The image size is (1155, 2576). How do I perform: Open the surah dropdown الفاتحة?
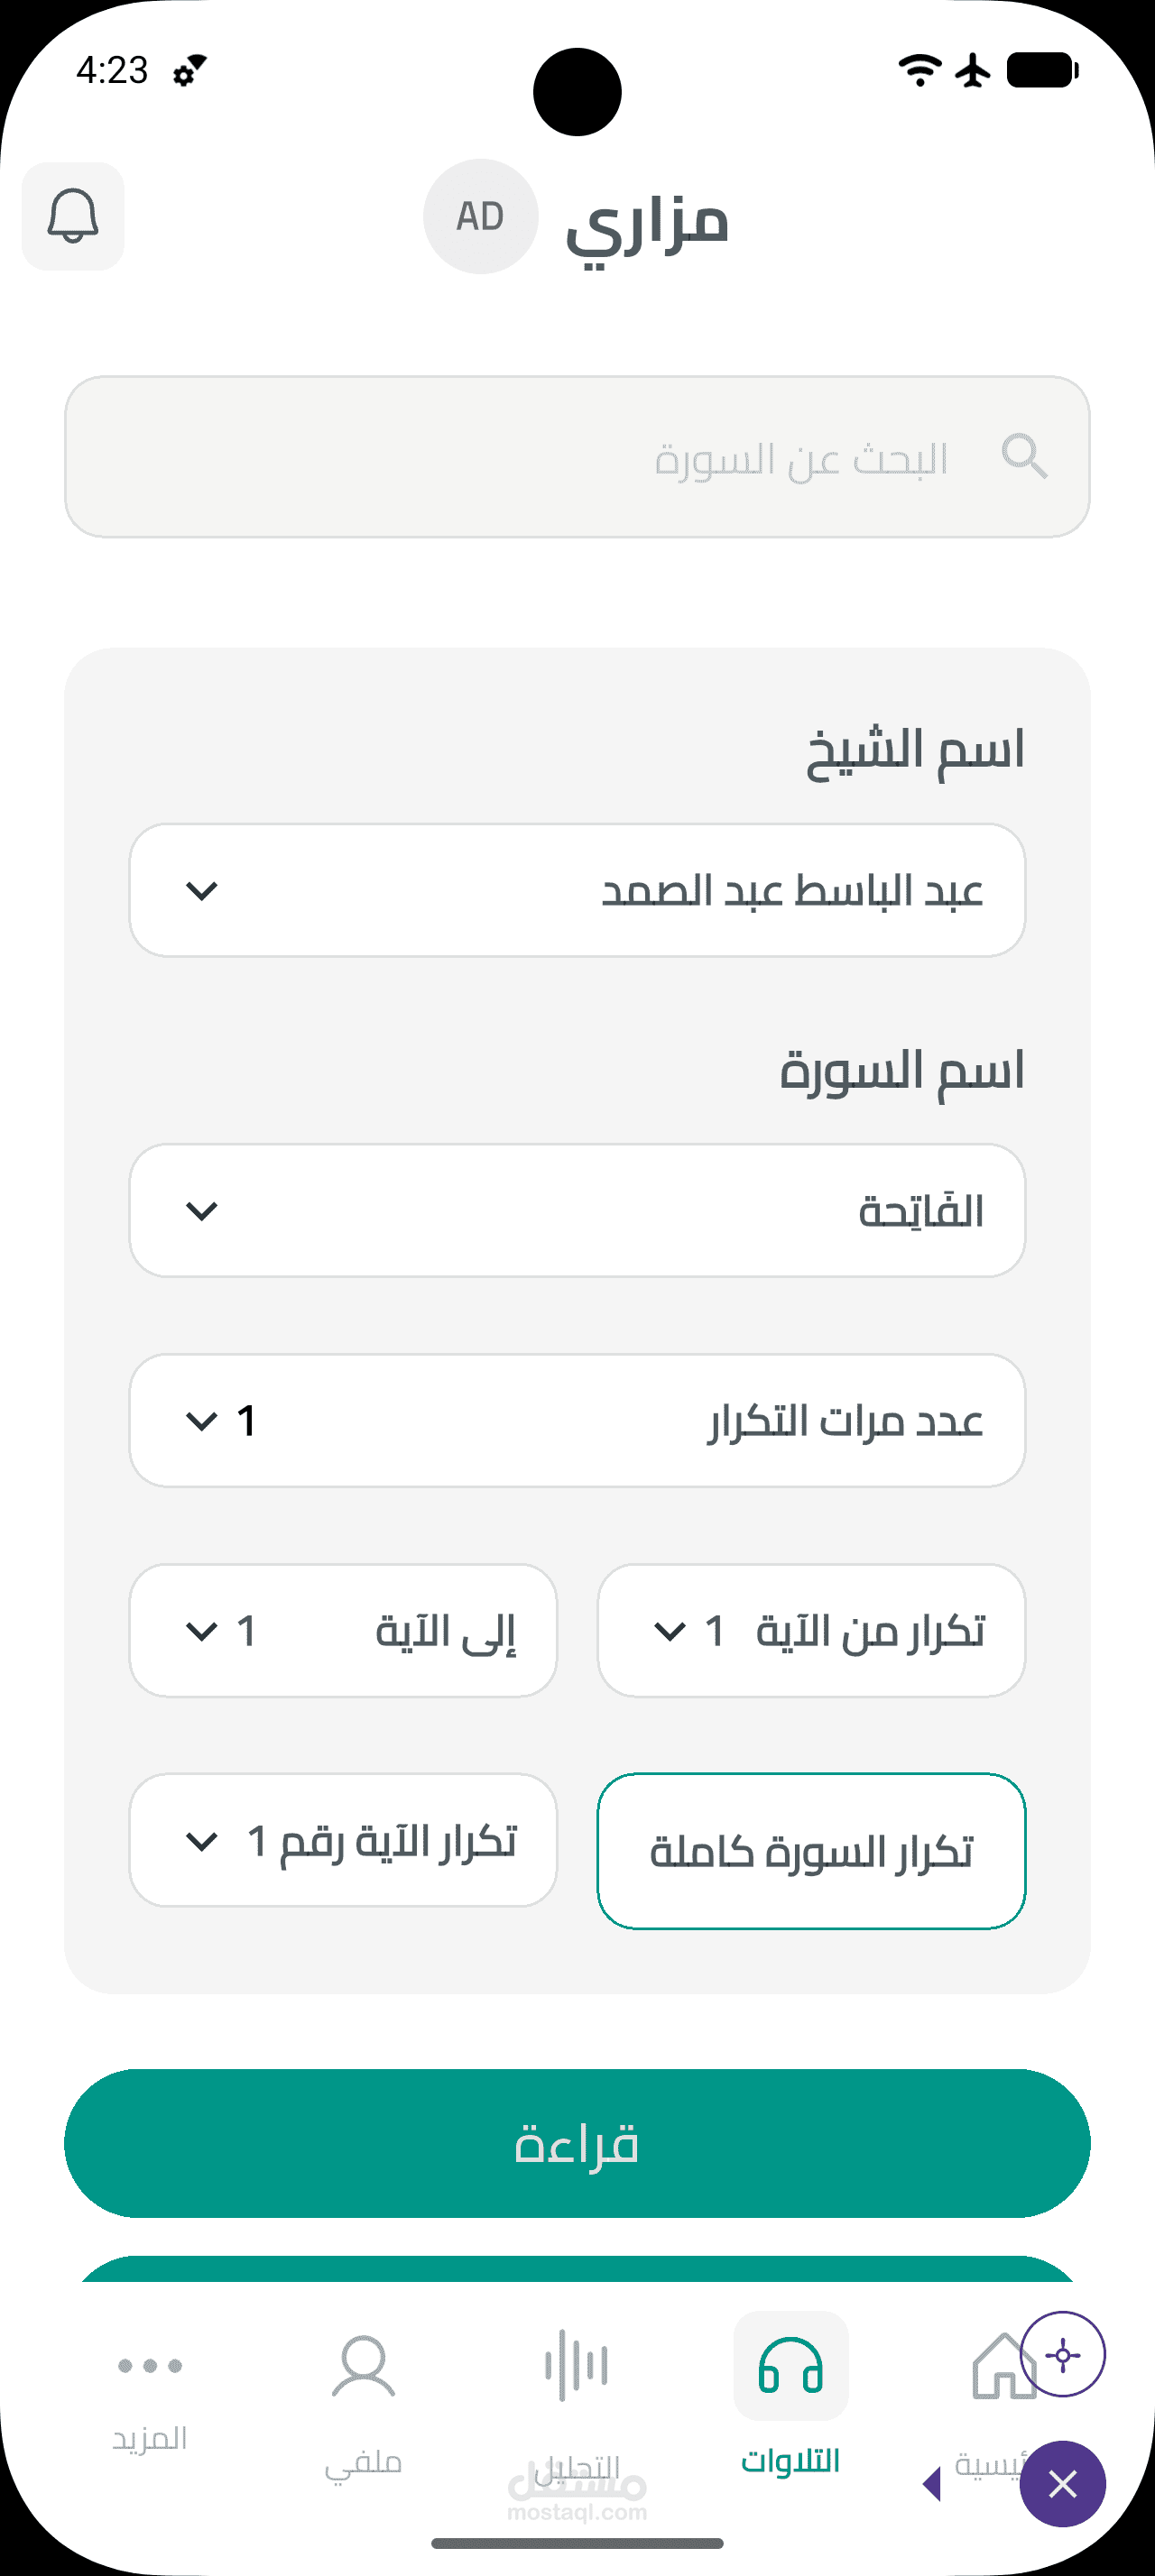point(577,1210)
